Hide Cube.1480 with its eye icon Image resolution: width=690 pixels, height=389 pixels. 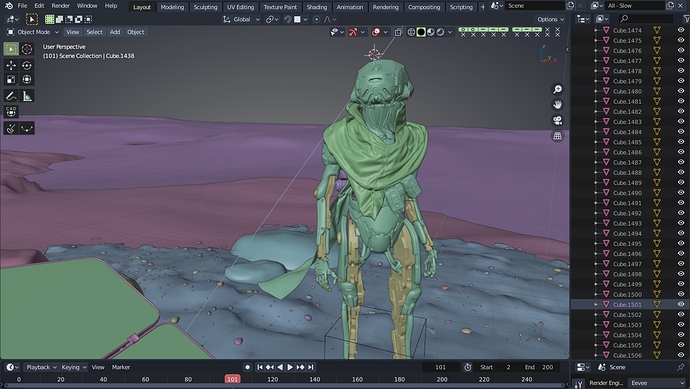(x=681, y=91)
